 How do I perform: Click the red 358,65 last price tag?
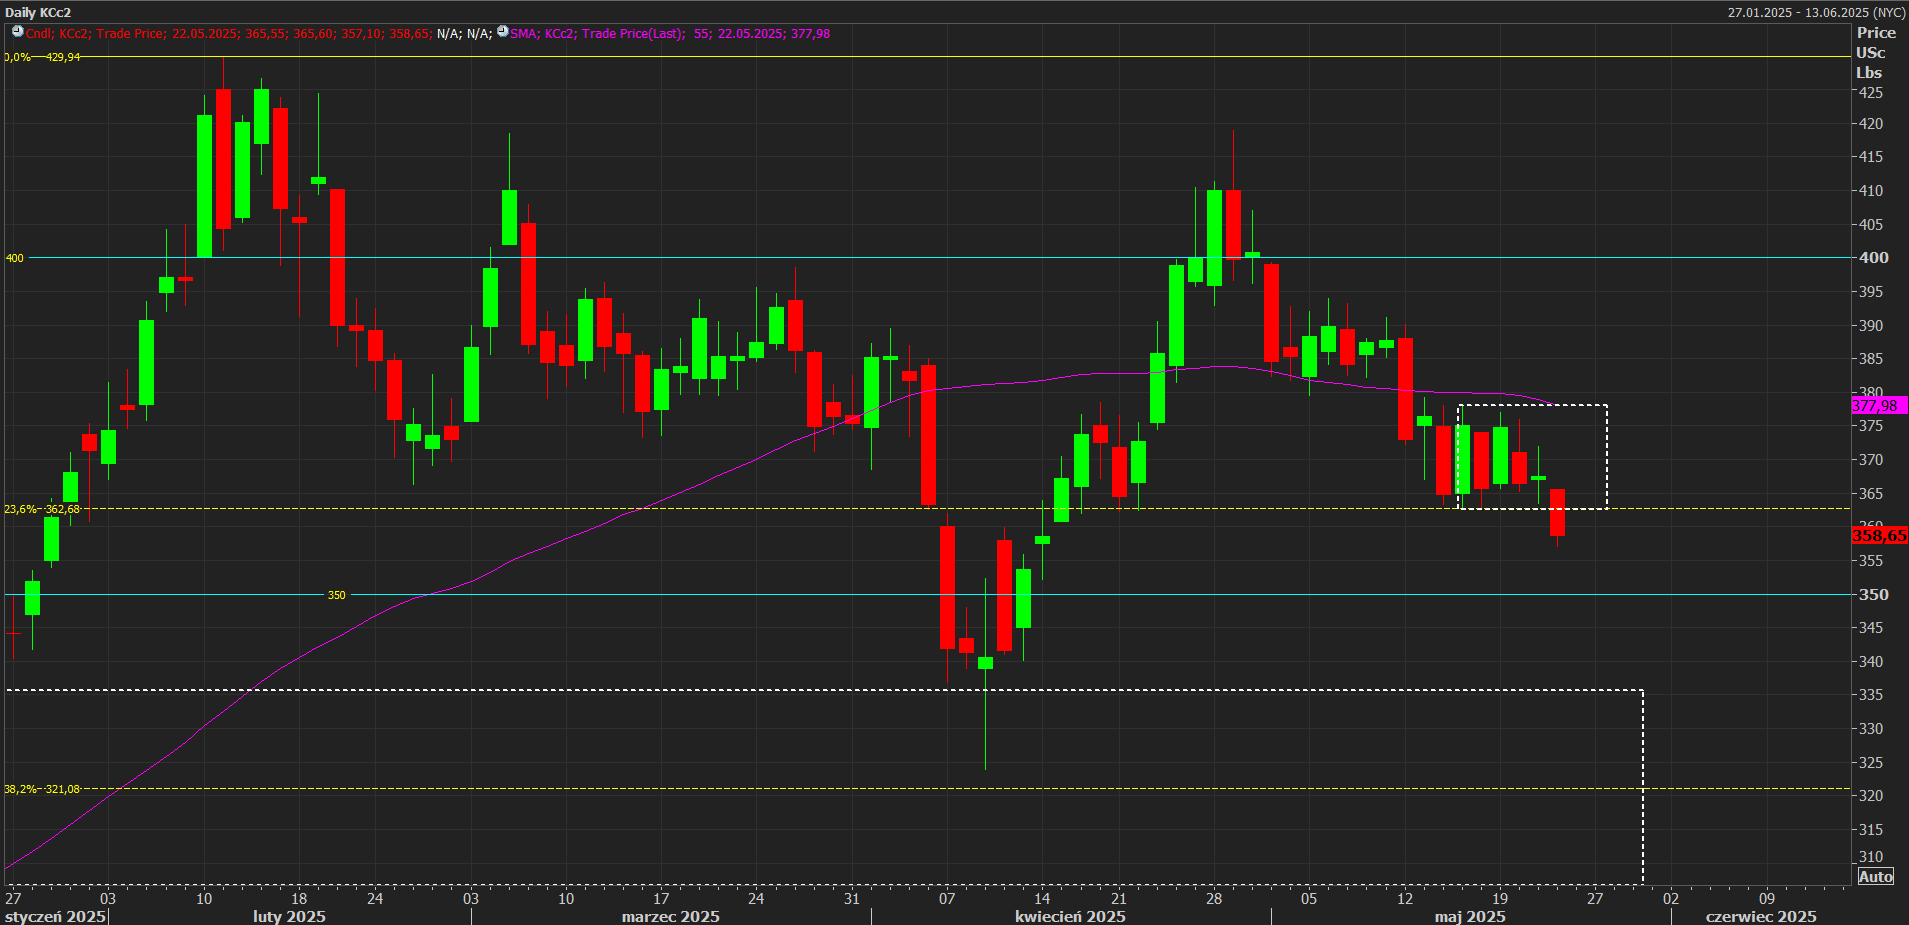point(1879,536)
